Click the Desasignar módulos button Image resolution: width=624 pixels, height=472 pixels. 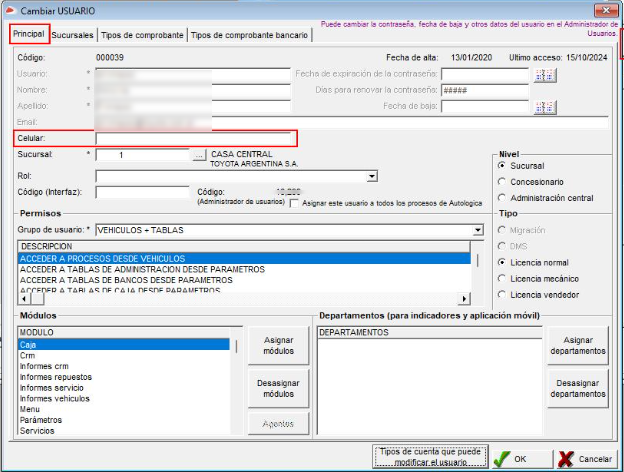tap(279, 388)
